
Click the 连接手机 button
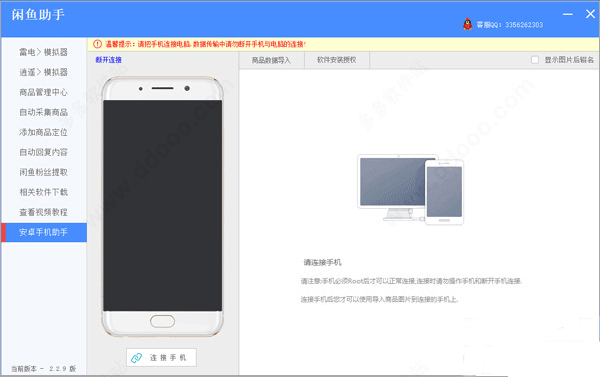[x=161, y=357]
